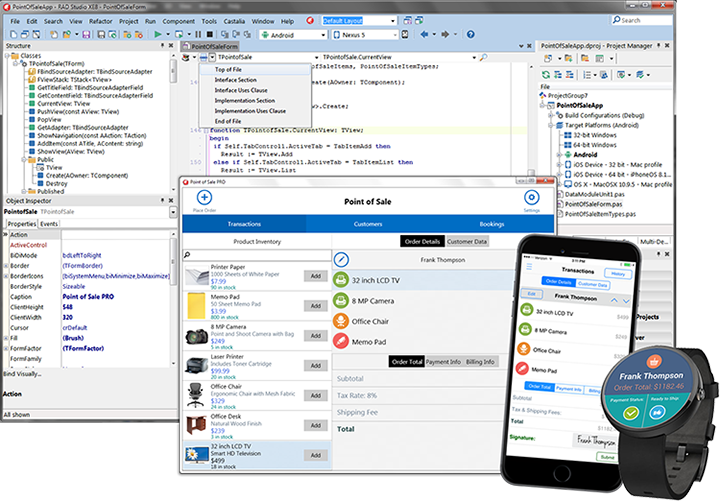The height and width of the screenshot is (501, 720).
Task: Open the TPointofSale class dropdown in editor
Action: (316, 57)
